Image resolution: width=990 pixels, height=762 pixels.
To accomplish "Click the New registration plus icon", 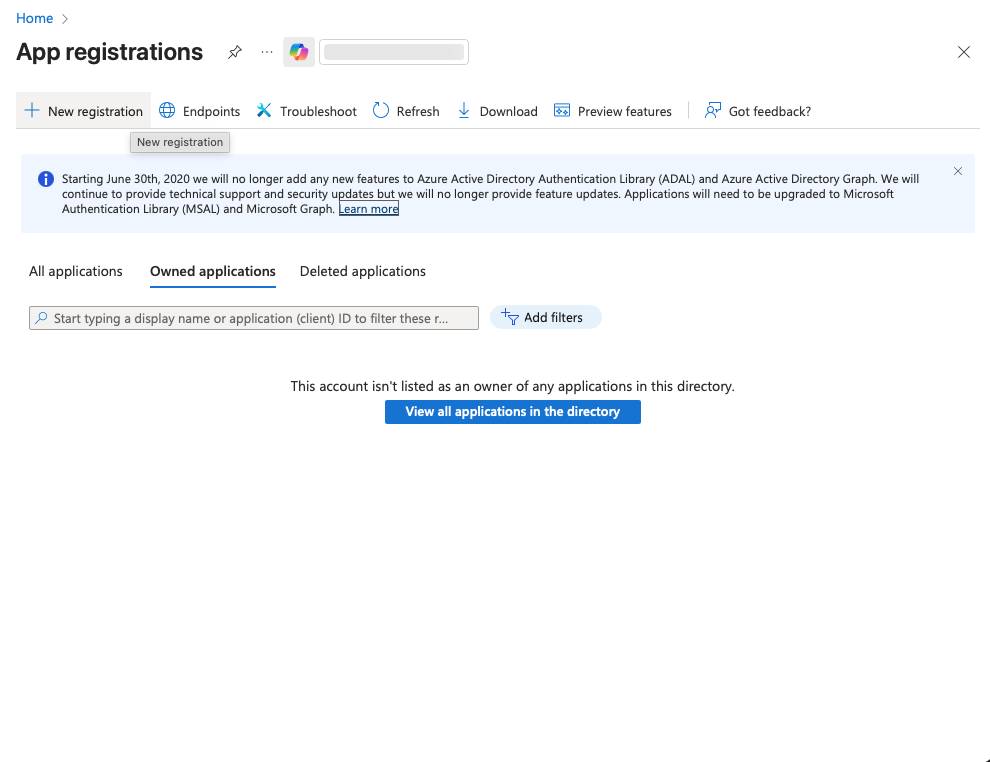I will (32, 111).
